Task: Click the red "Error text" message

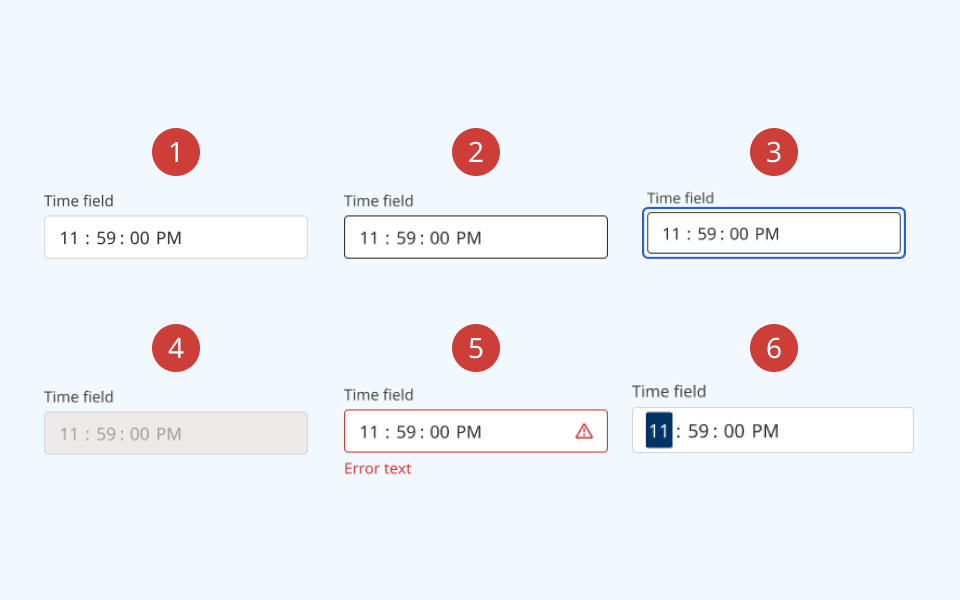Action: [x=378, y=469]
